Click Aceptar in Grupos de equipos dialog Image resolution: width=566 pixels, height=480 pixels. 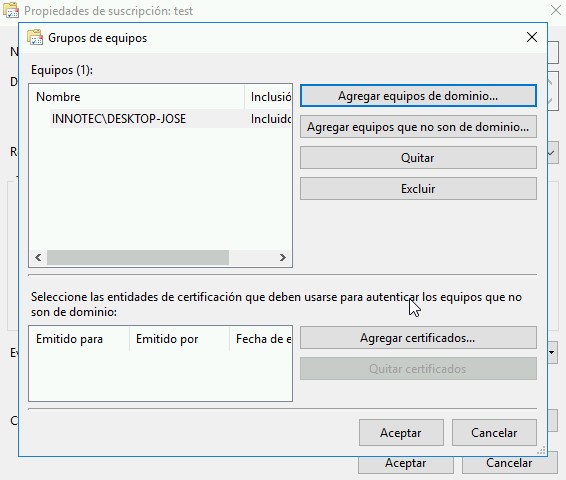tap(401, 433)
